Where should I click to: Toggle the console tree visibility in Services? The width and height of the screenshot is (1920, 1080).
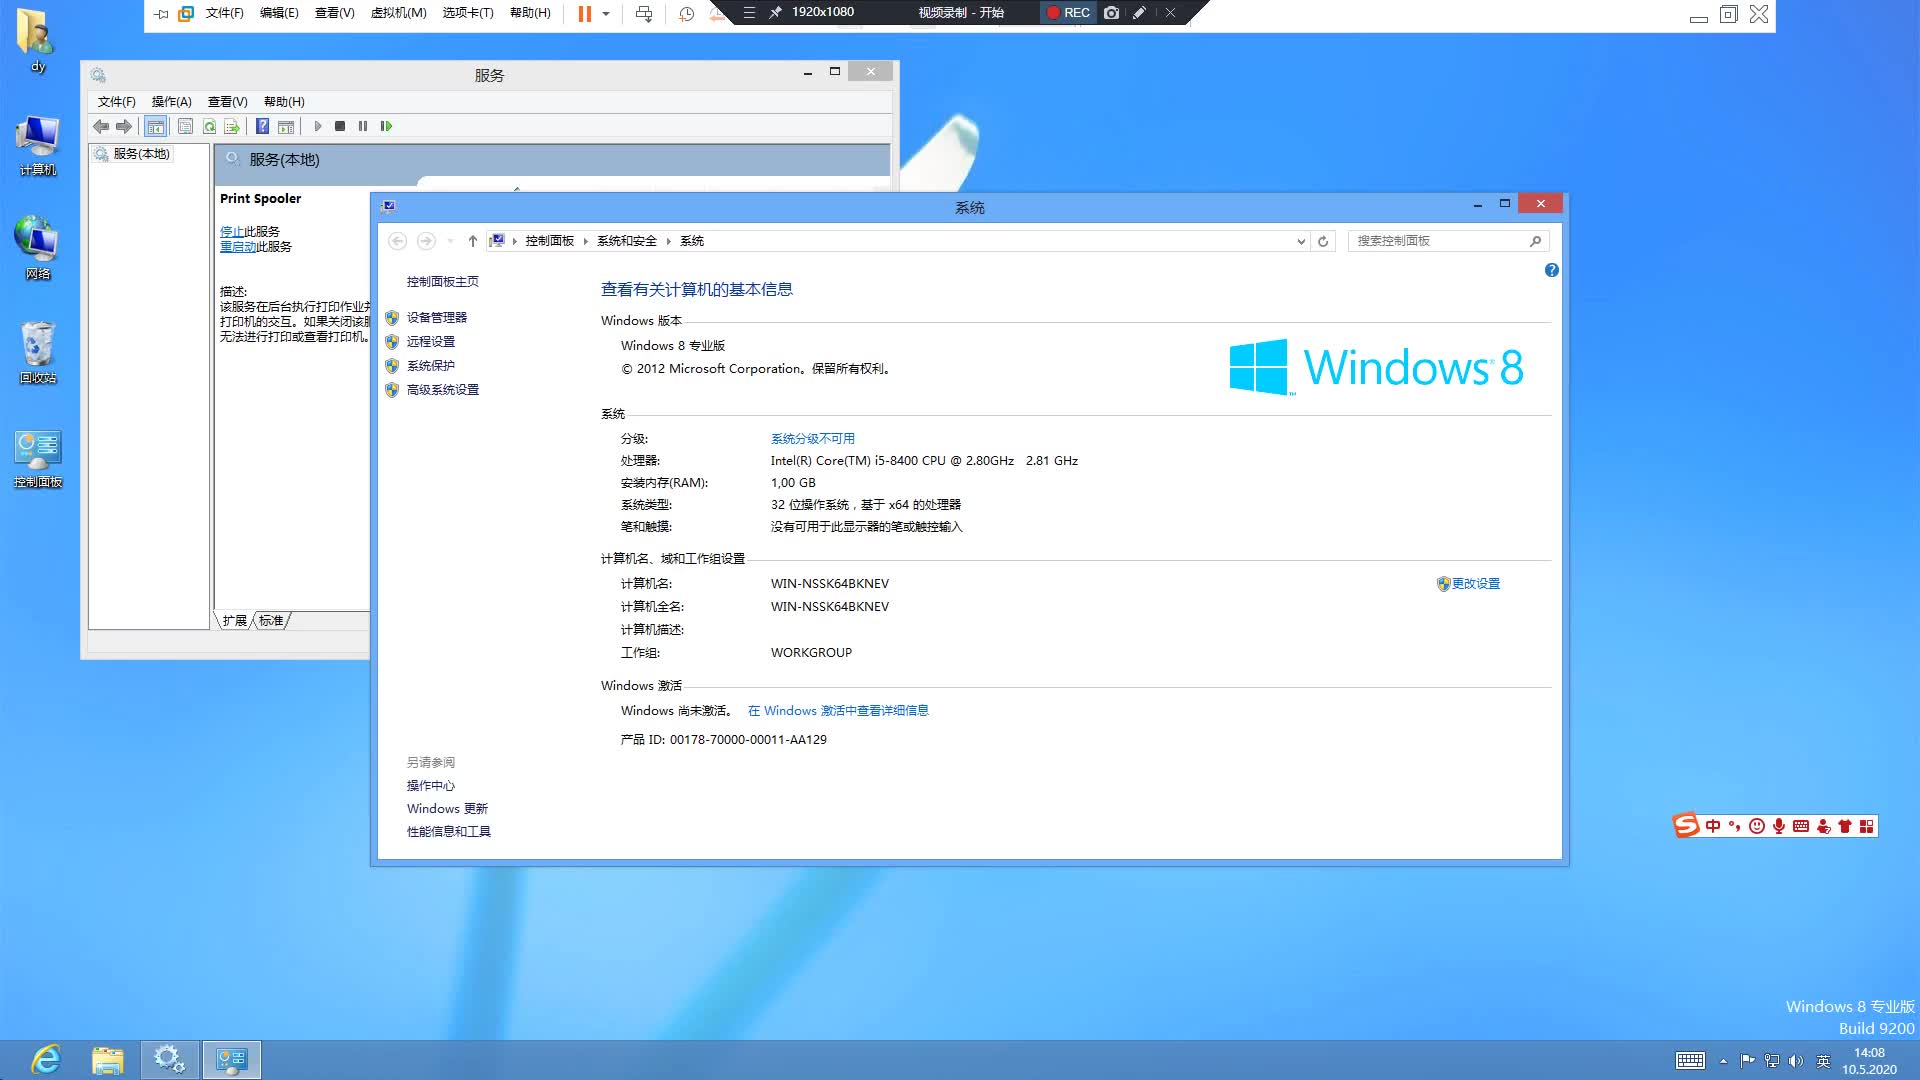[x=156, y=126]
